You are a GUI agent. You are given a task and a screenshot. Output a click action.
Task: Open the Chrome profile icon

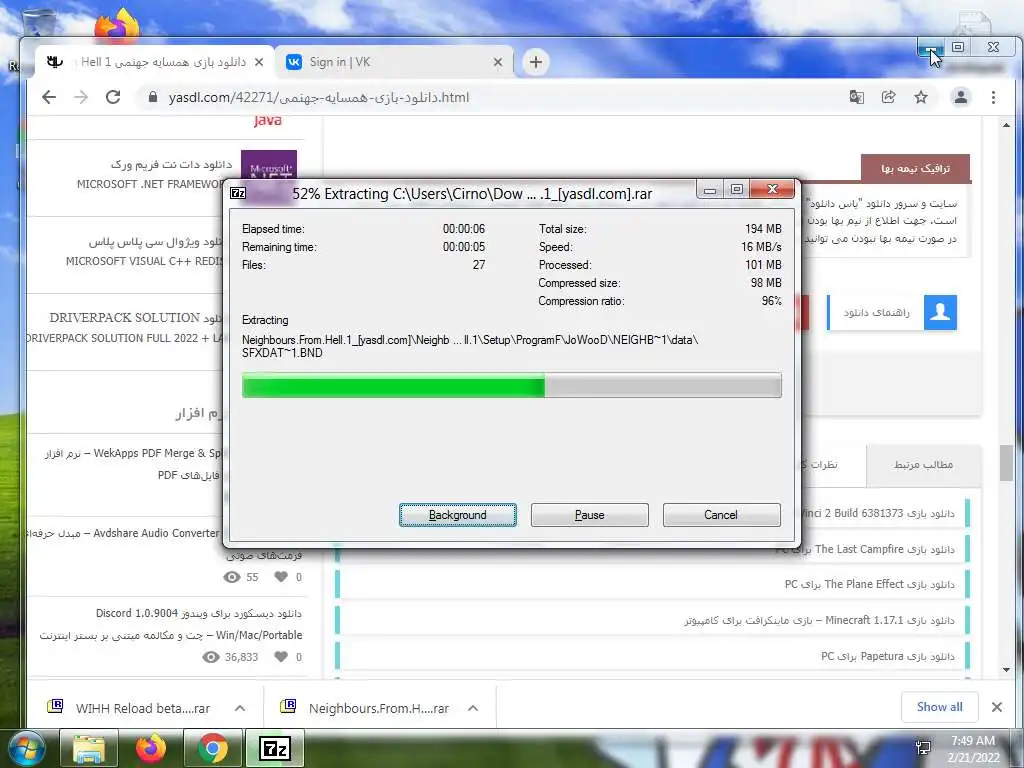[x=961, y=97]
